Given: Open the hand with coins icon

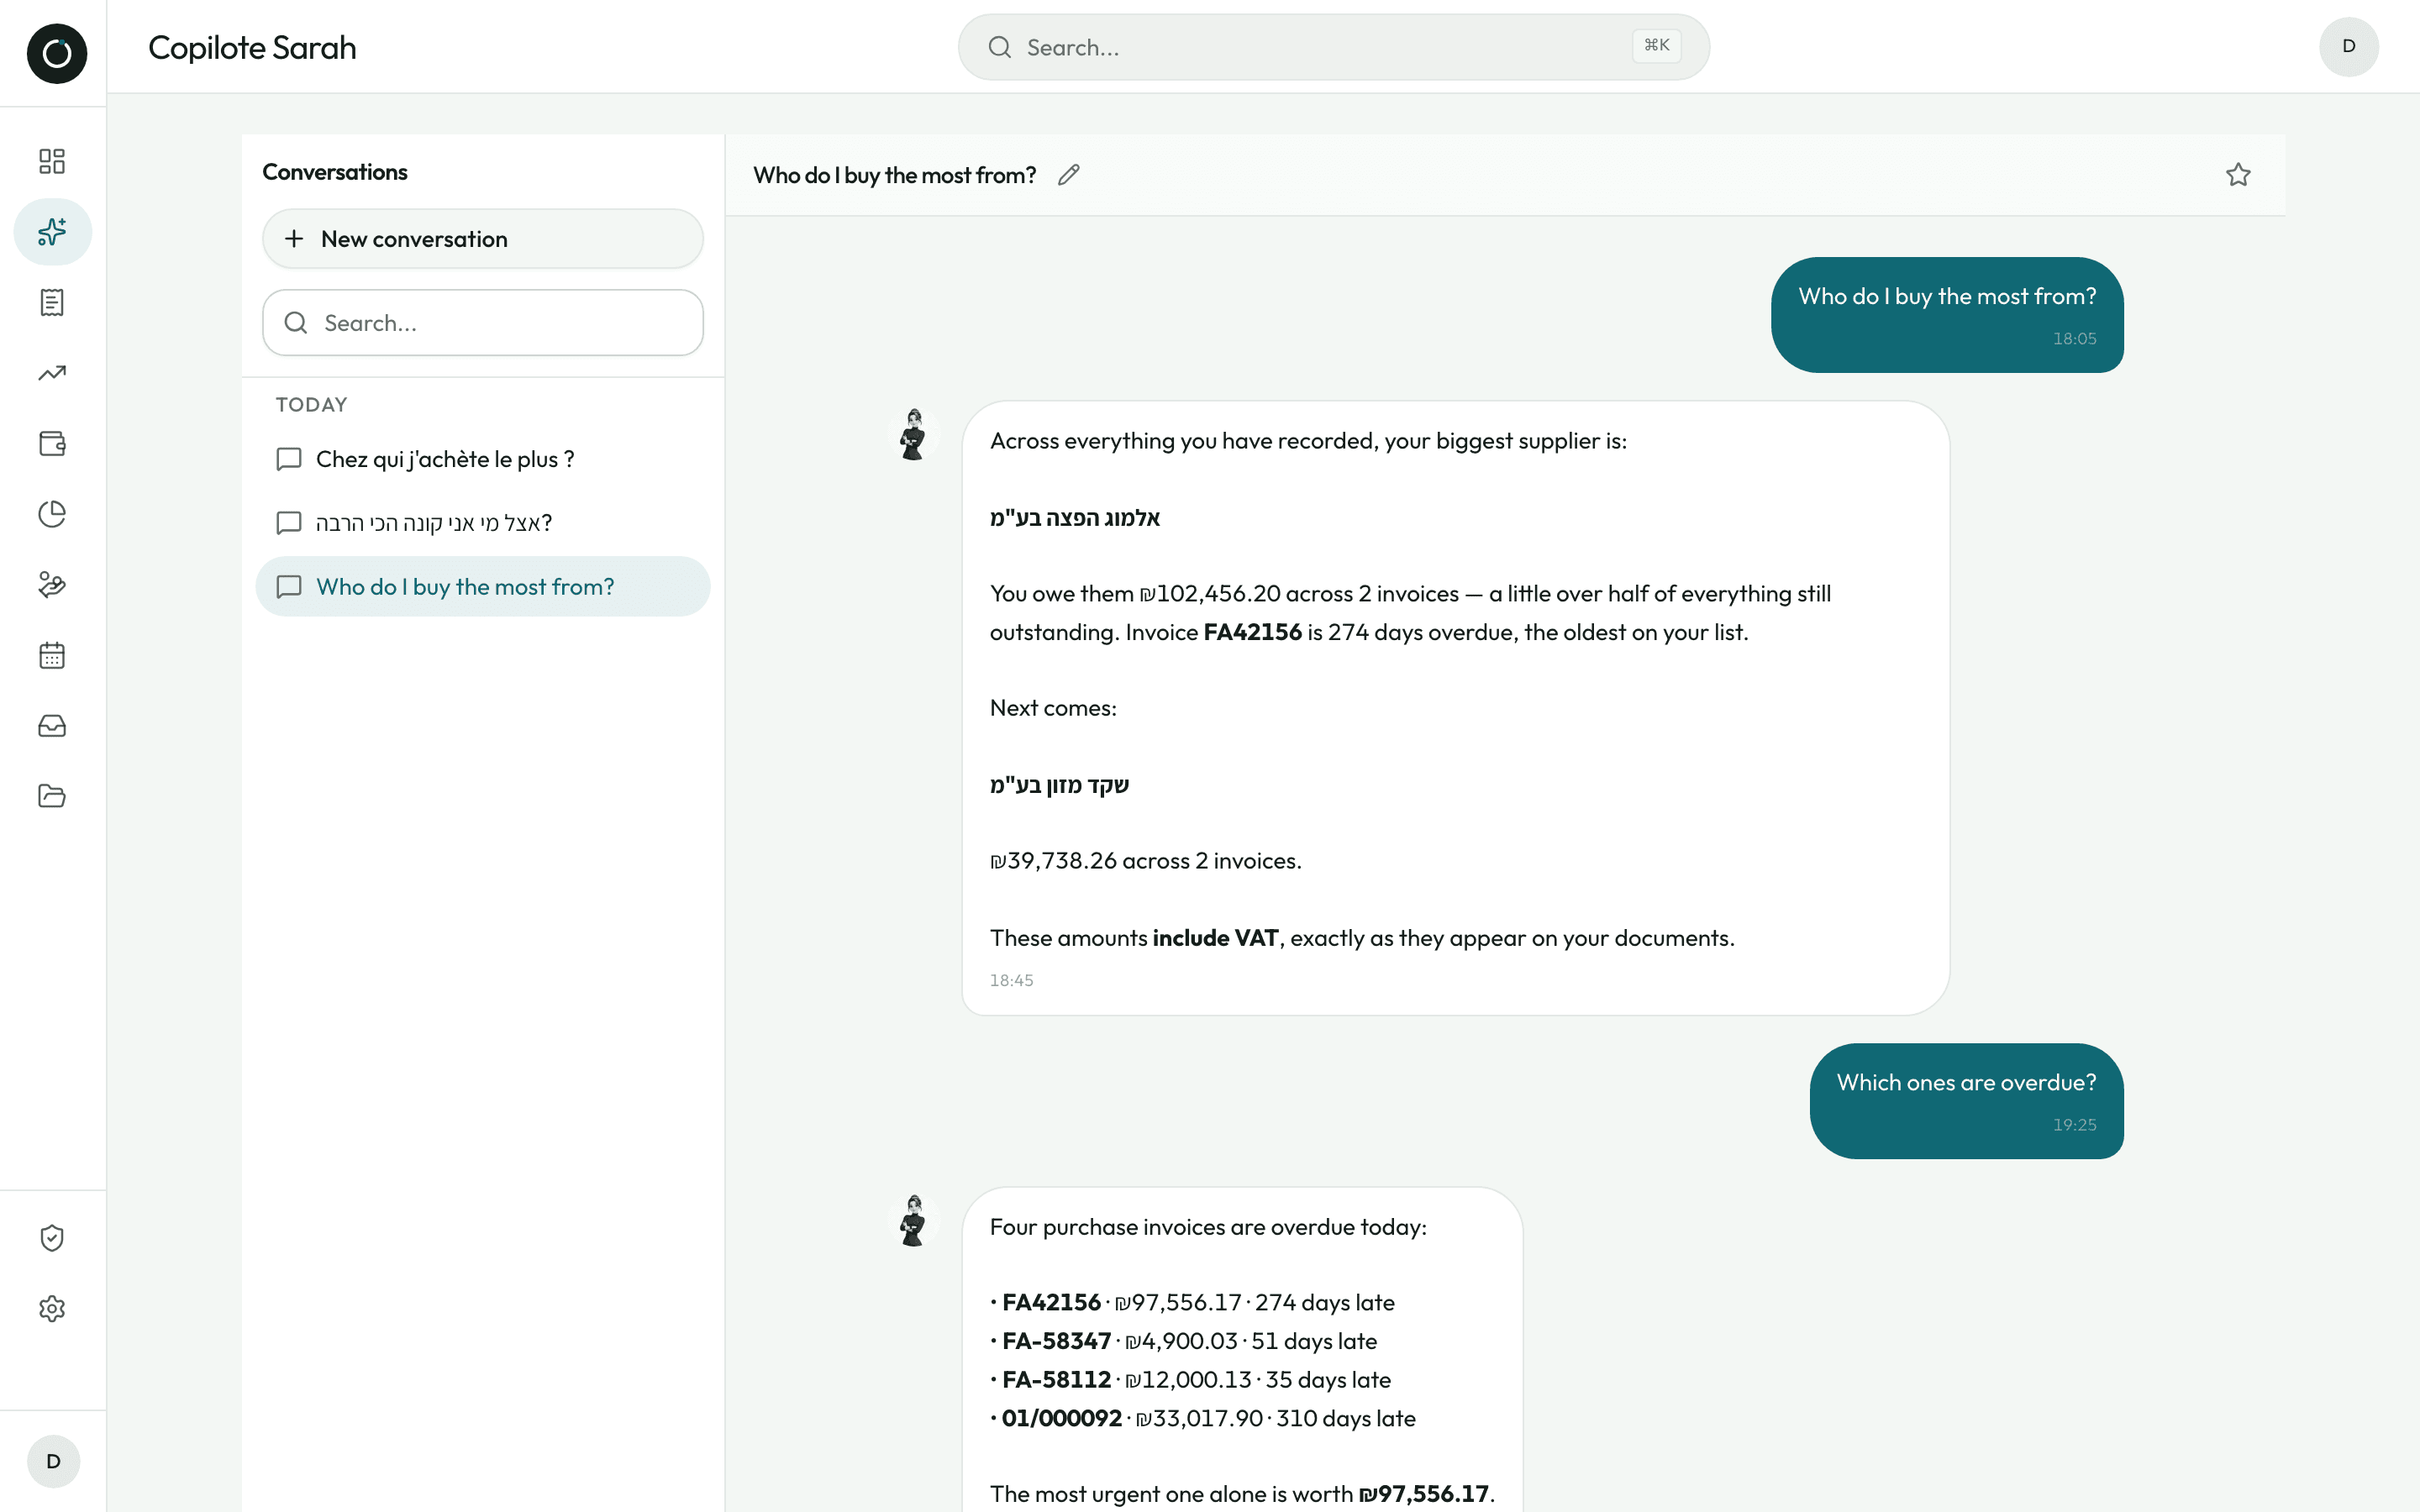Looking at the screenshot, I should [x=52, y=584].
